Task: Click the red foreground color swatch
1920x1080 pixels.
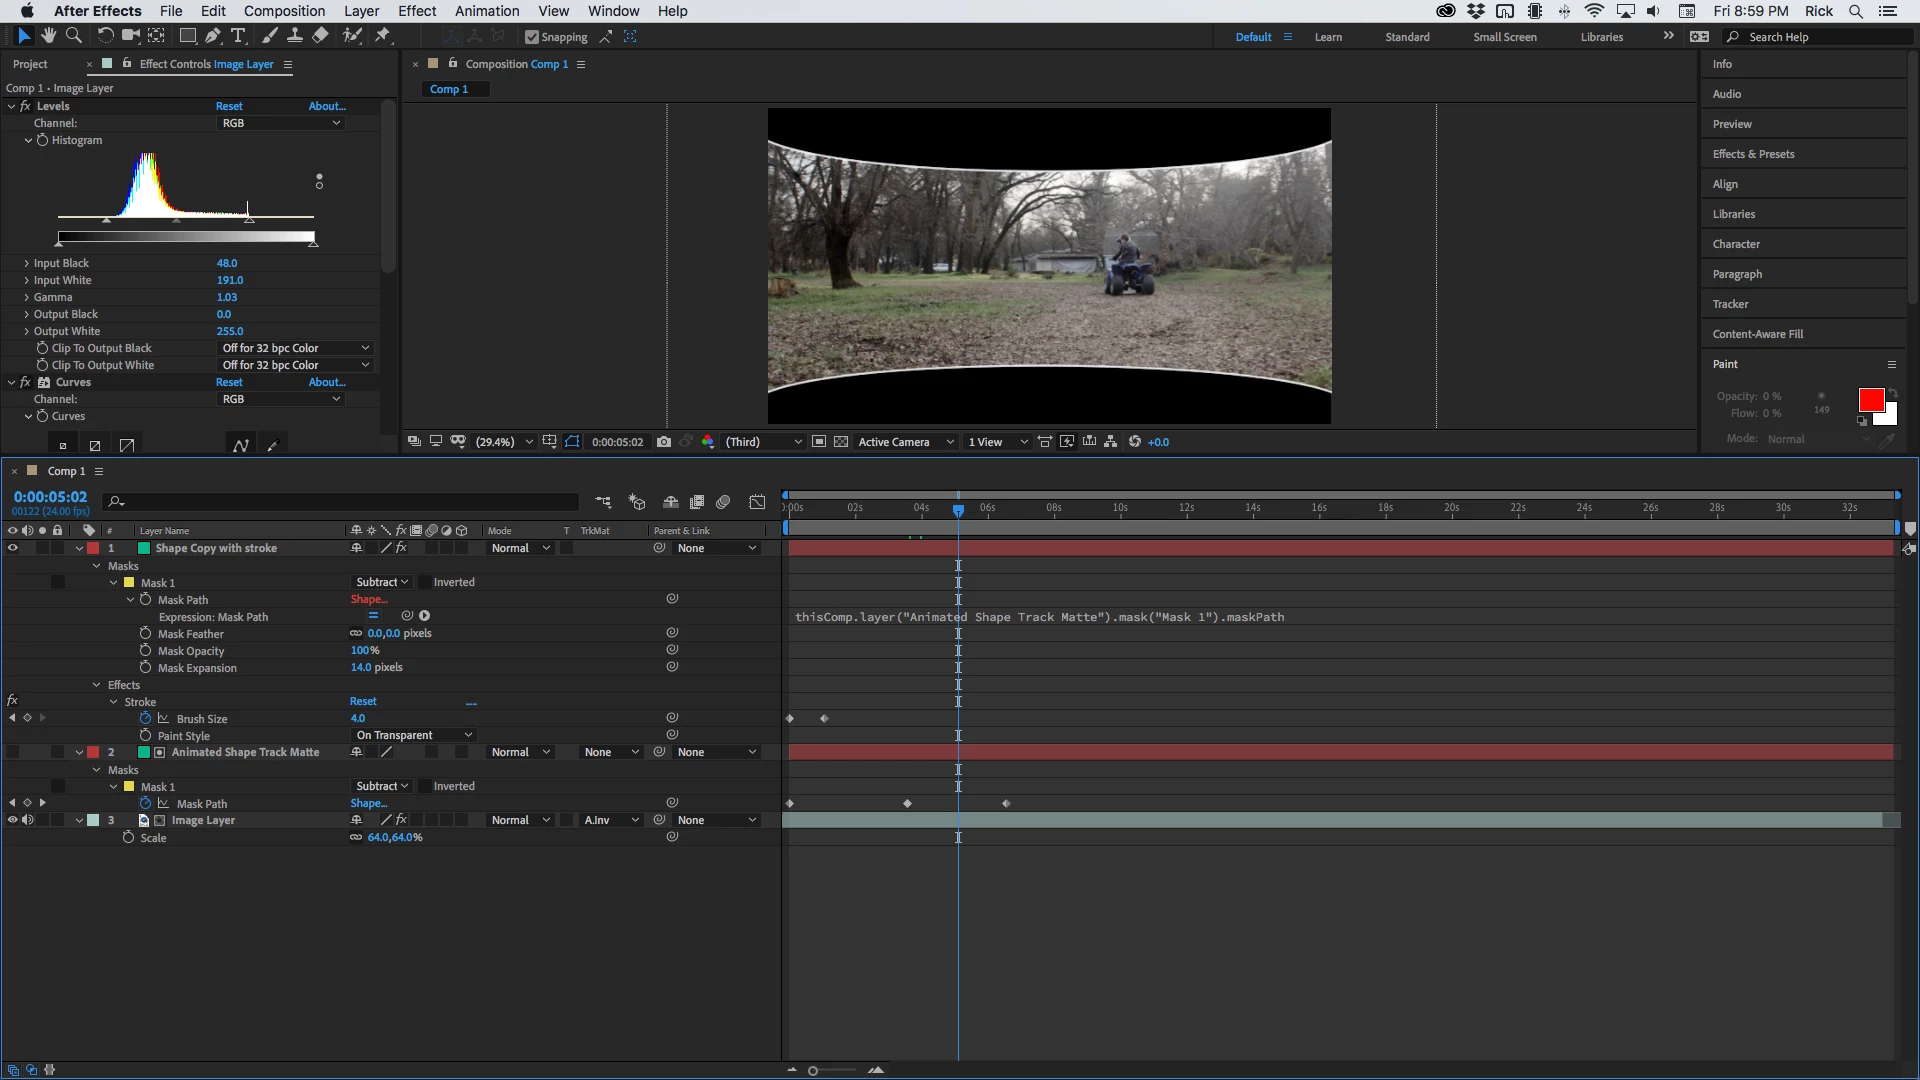Action: click(x=1871, y=401)
